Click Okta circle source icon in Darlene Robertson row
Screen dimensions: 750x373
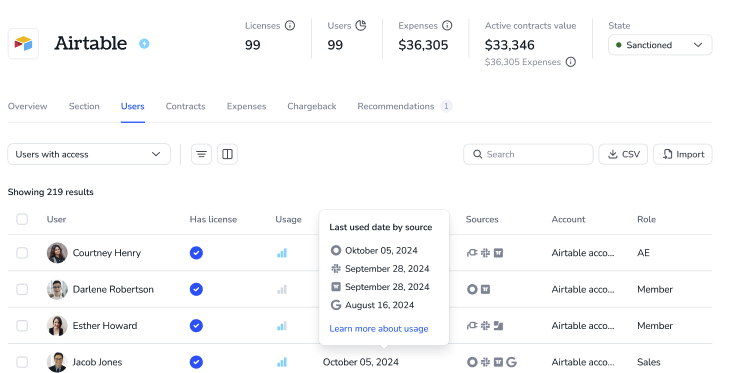pos(472,289)
